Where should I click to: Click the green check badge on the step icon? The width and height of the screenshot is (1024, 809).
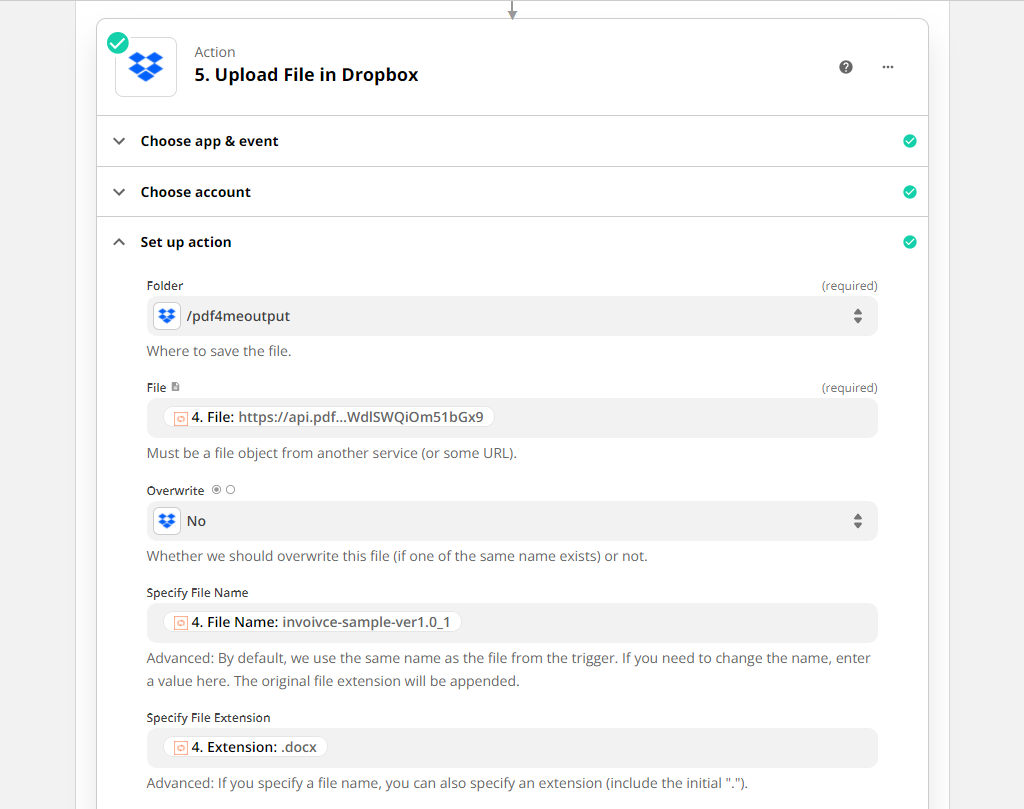coord(117,43)
